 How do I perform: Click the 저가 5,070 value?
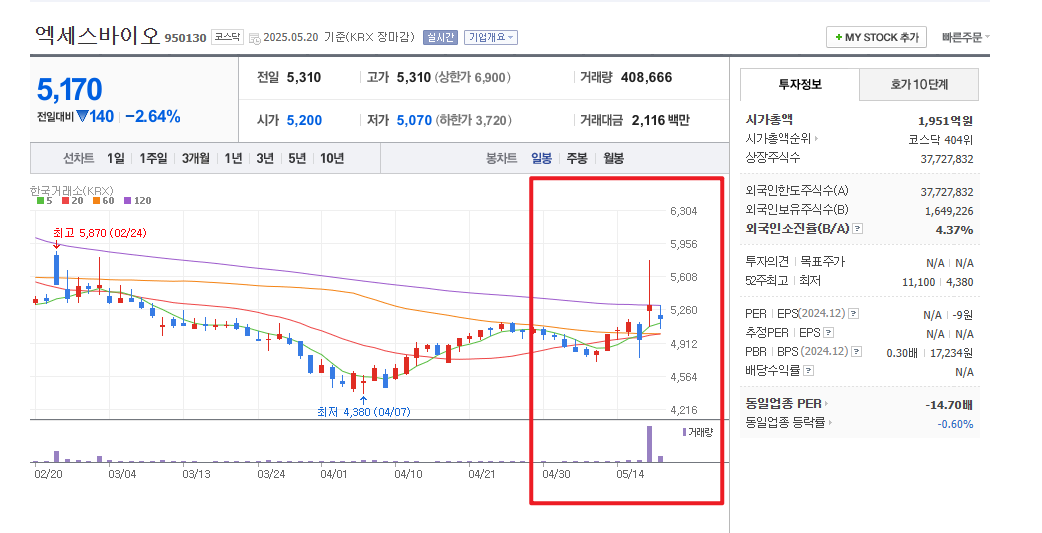tap(414, 120)
